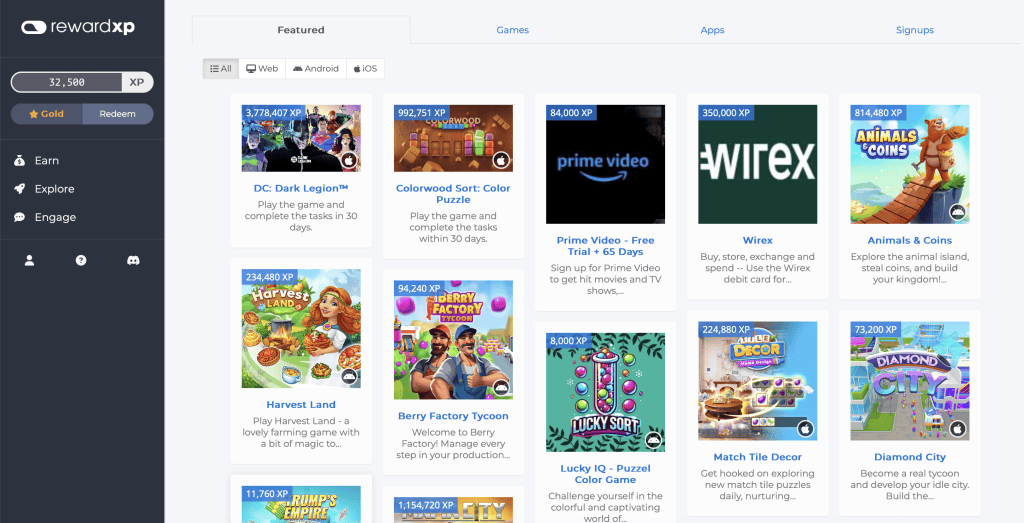Image resolution: width=1024 pixels, height=523 pixels.
Task: Click the 3,778,407 XP reward badge
Action: coord(274,112)
